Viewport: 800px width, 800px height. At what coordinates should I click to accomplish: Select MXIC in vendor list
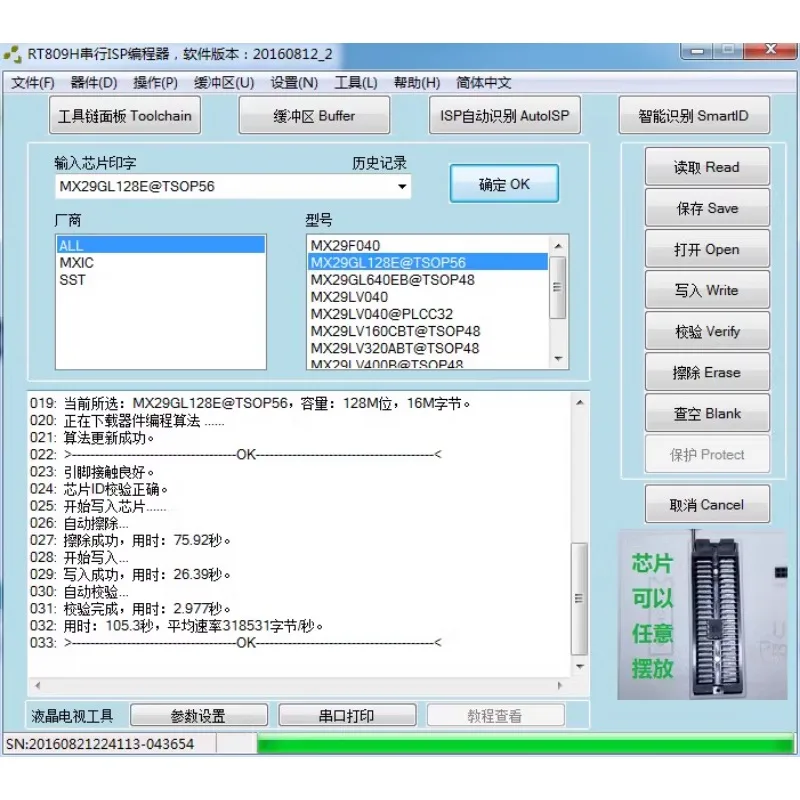click(161, 263)
